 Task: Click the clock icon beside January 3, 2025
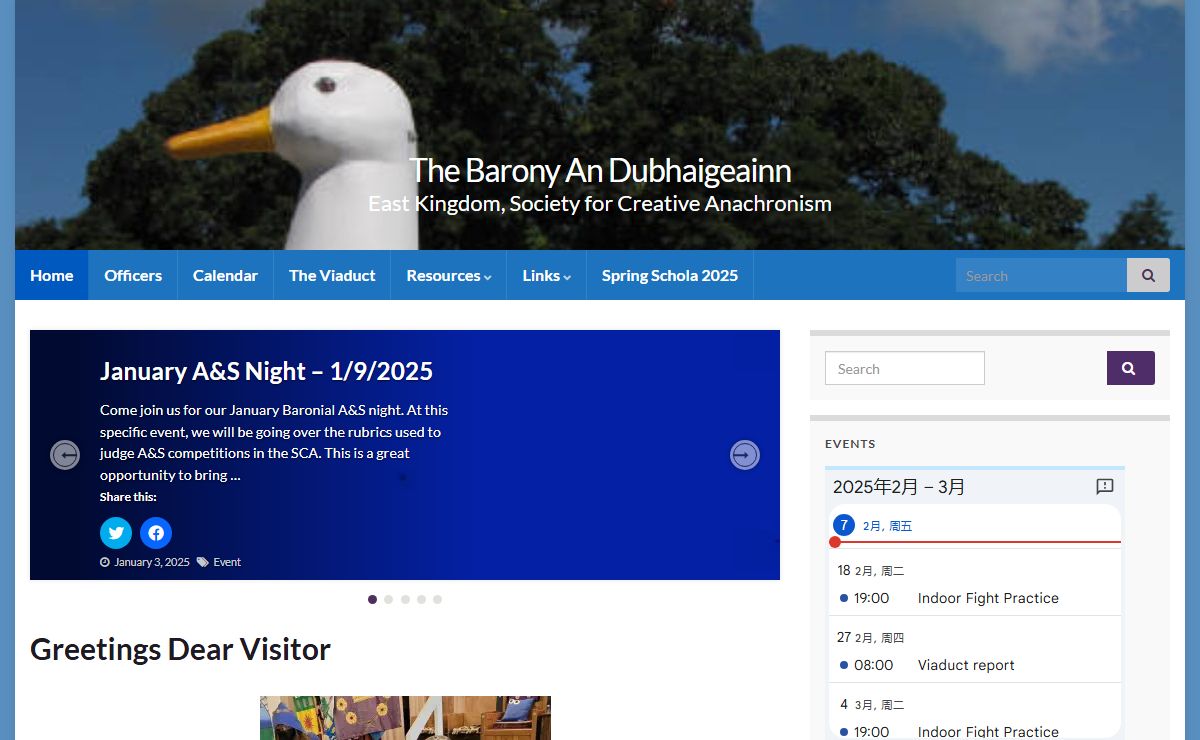[105, 562]
